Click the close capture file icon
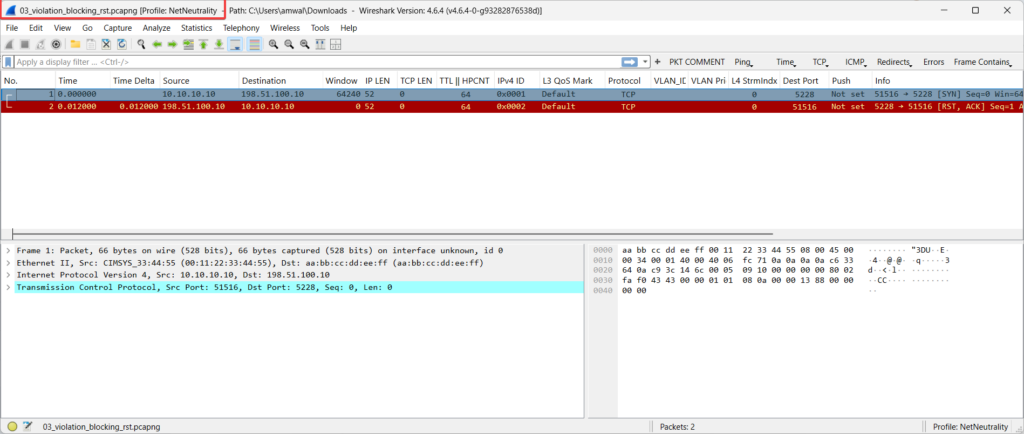This screenshot has width=1024, height=434. pos(106,45)
